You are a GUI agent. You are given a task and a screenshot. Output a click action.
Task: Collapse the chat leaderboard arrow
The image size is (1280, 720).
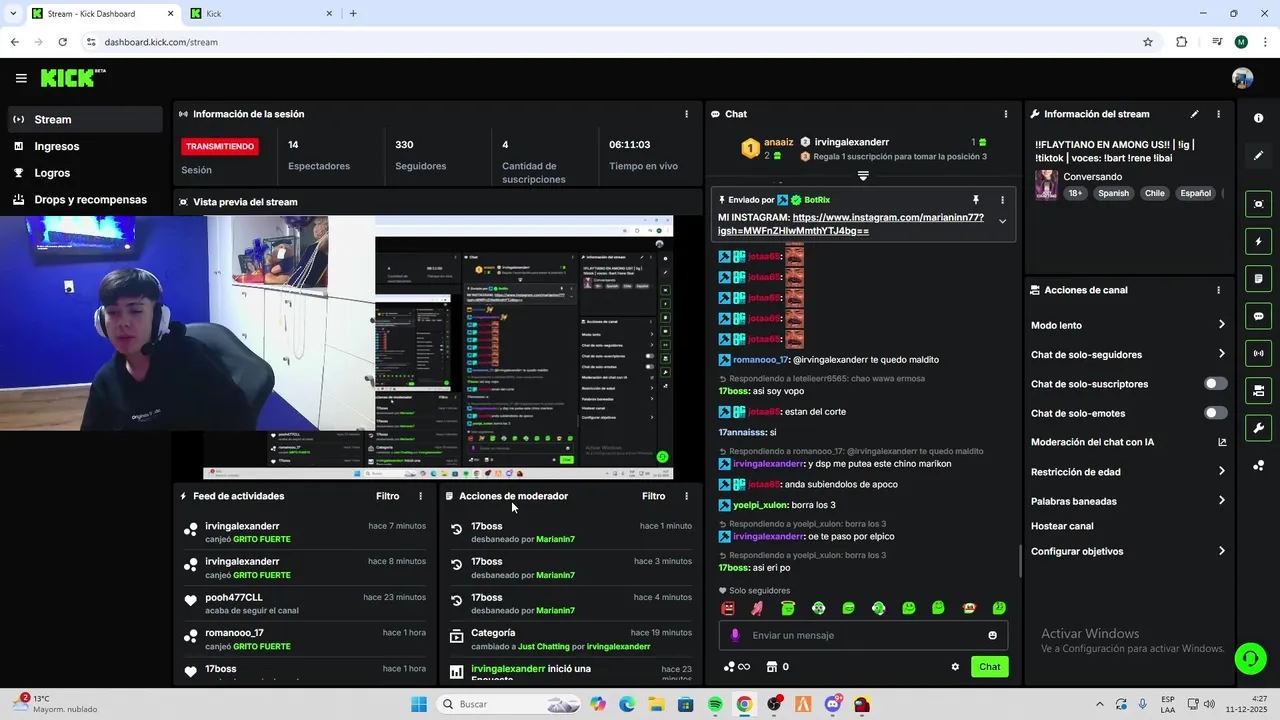pos(863,175)
